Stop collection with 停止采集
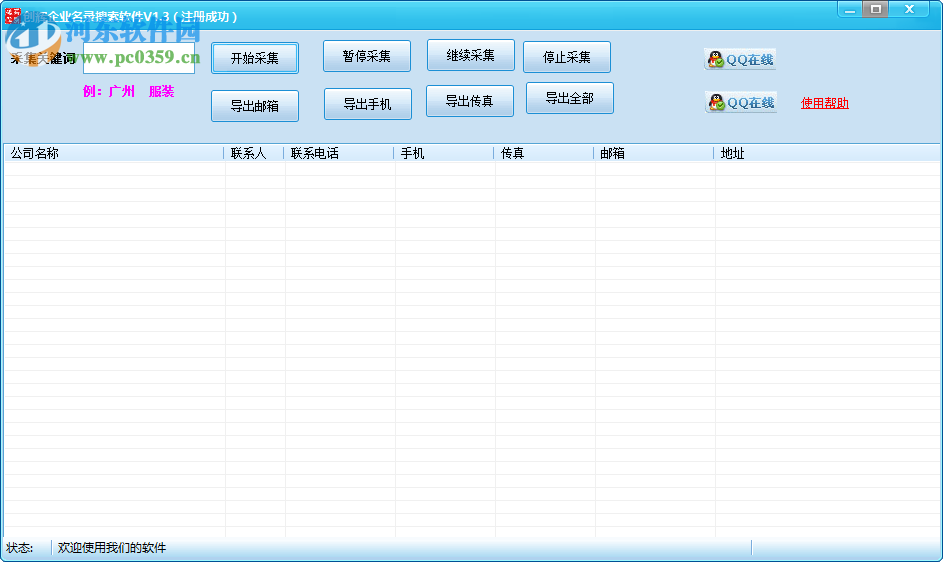Viewport: 943px width, 562px height. (x=567, y=57)
